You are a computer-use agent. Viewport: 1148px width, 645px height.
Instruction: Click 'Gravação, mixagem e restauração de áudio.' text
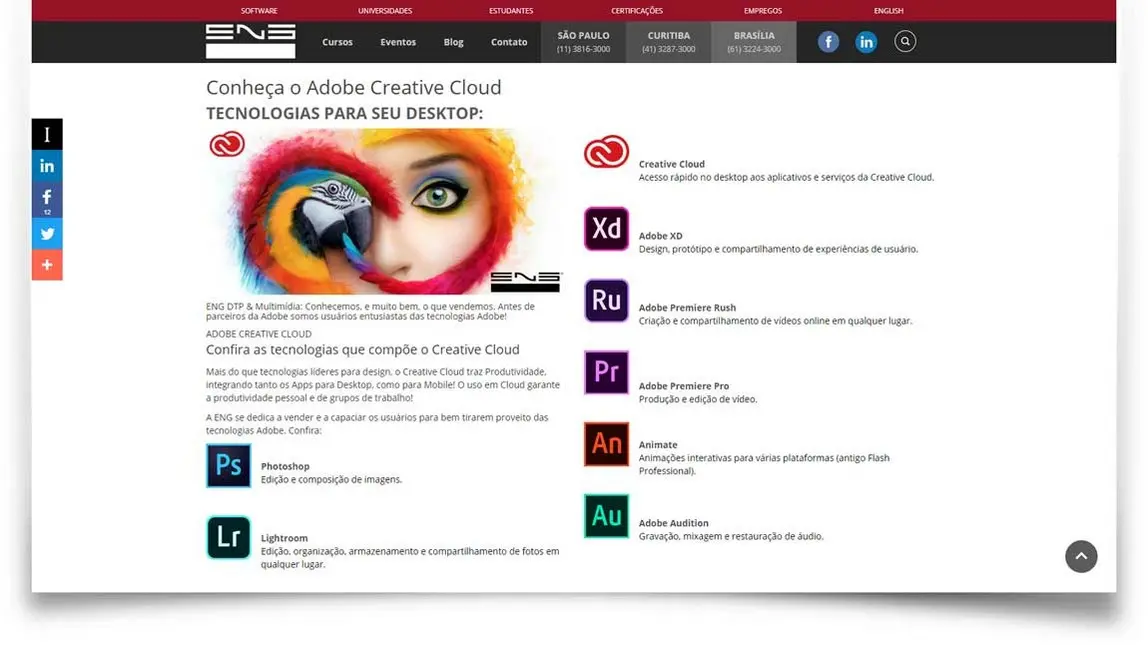click(731, 537)
